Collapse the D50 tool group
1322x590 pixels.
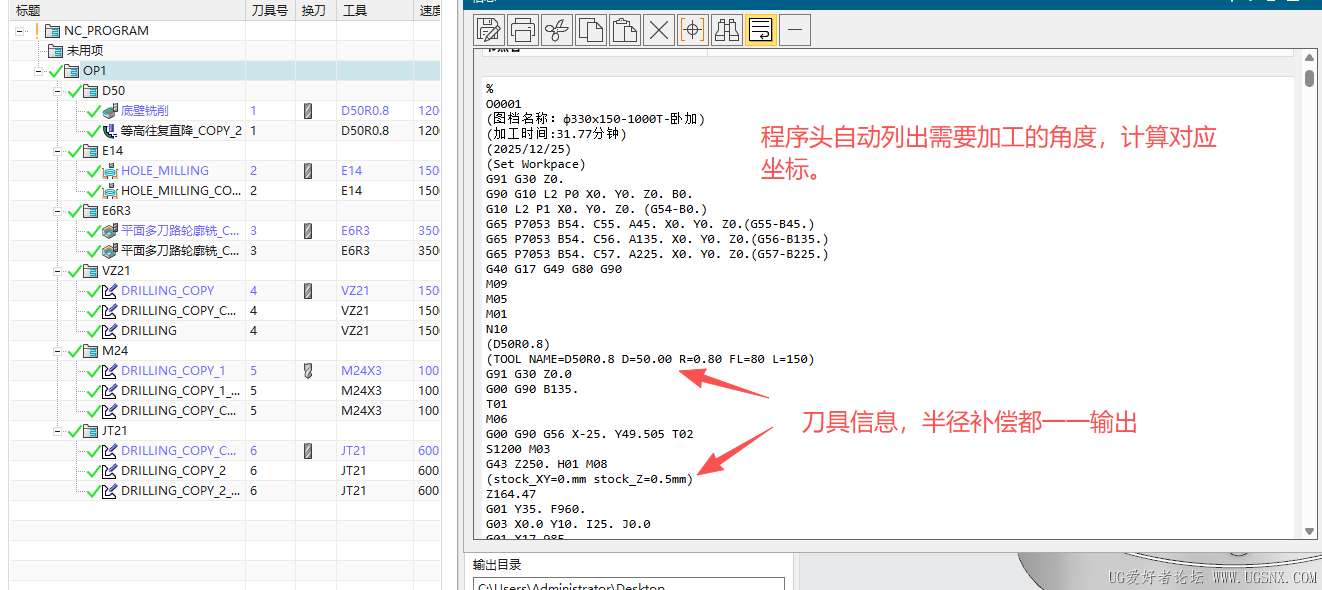(x=57, y=90)
